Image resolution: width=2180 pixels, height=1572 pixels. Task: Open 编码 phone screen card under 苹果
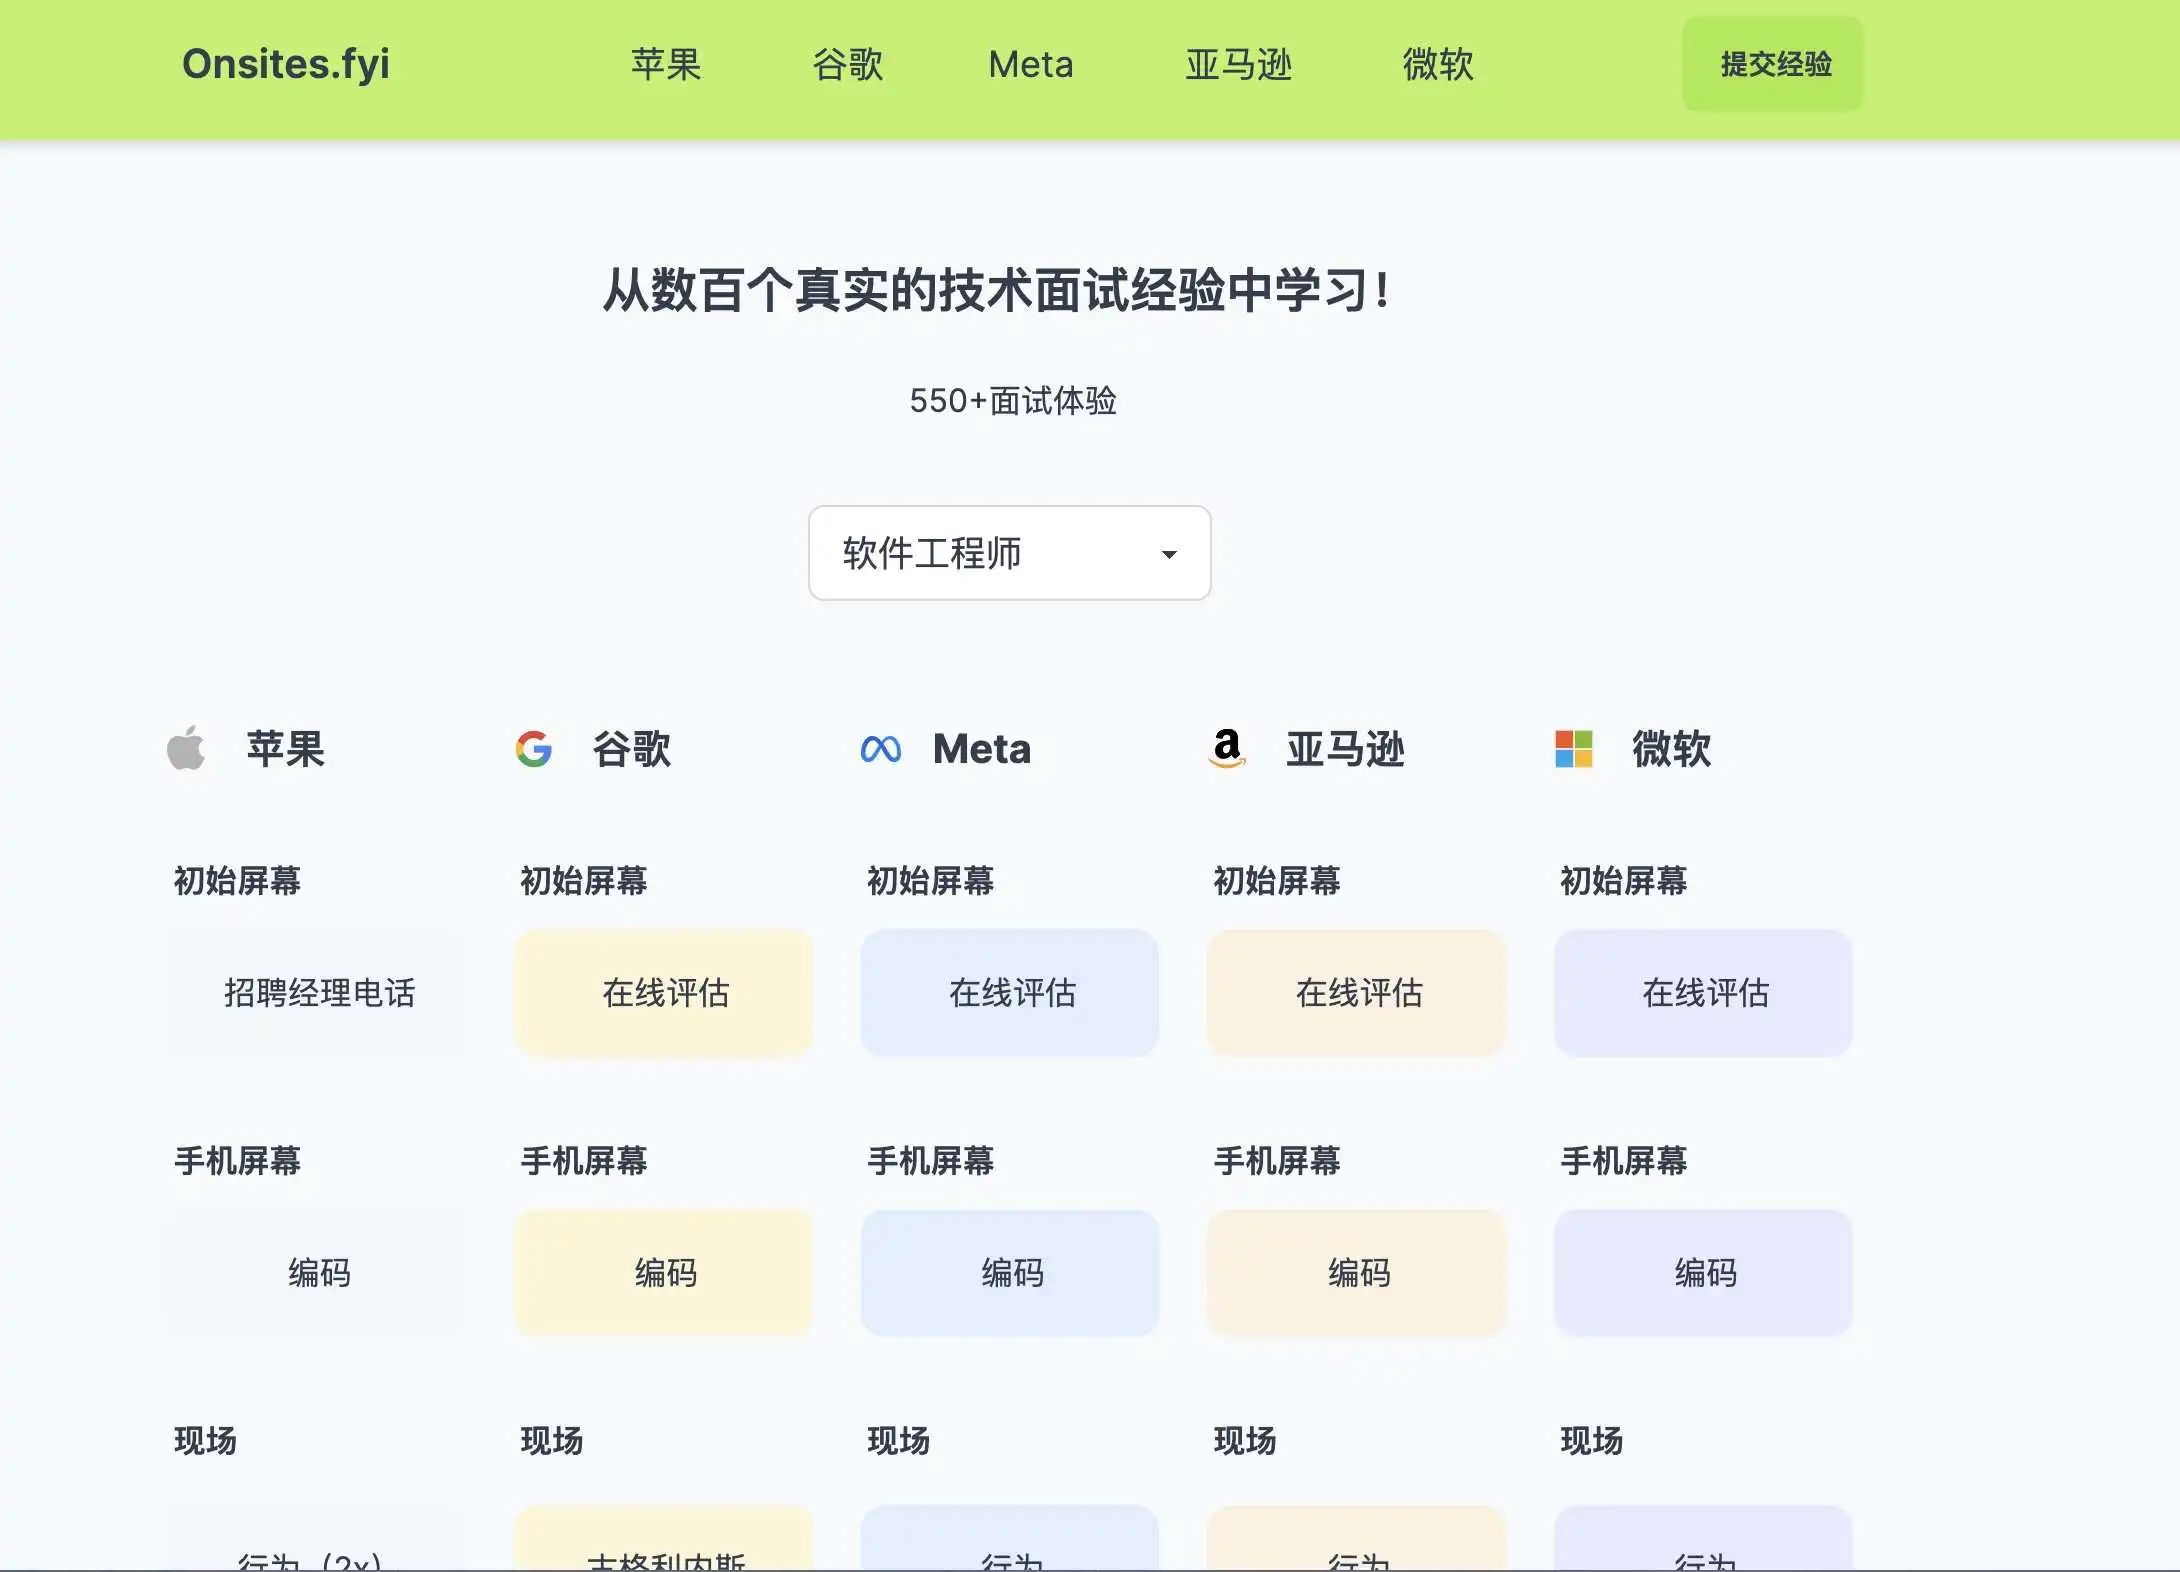point(318,1273)
